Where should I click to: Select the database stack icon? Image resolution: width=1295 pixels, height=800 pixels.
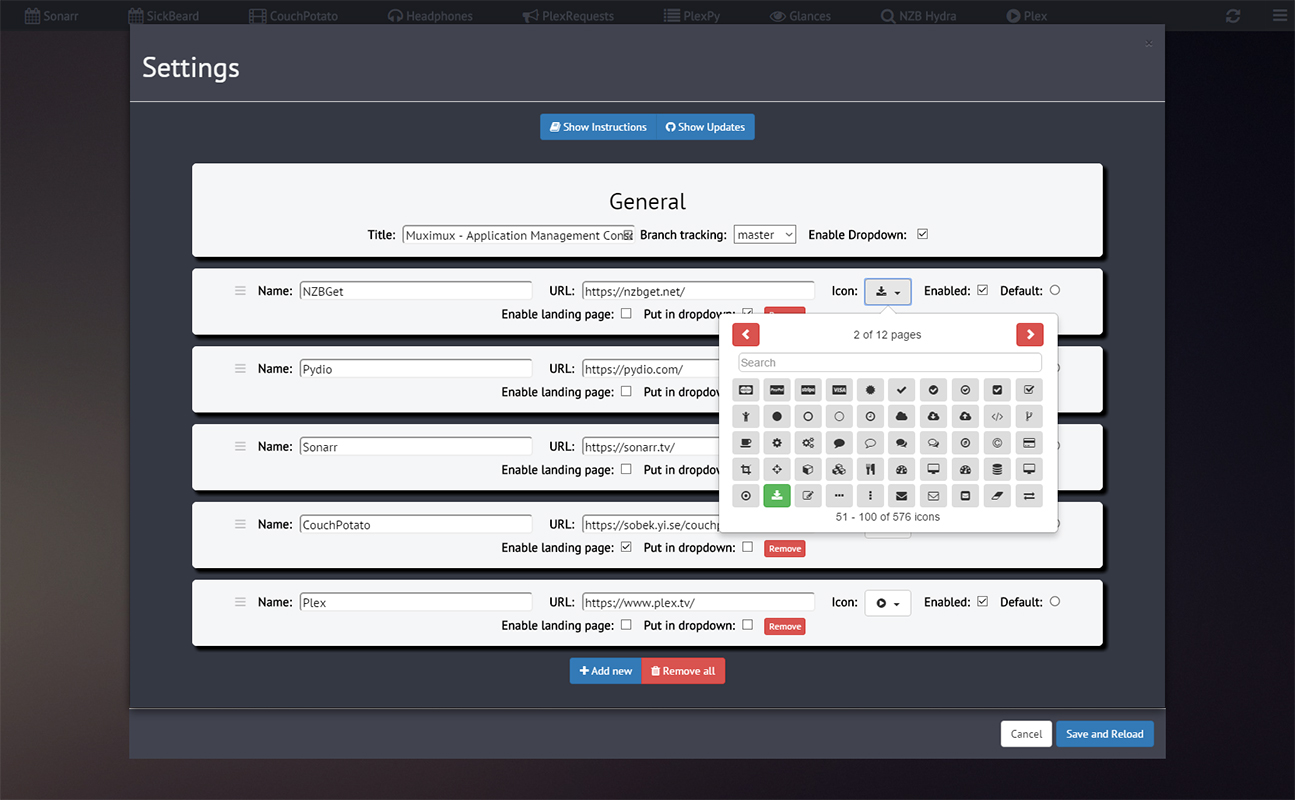pos(997,469)
